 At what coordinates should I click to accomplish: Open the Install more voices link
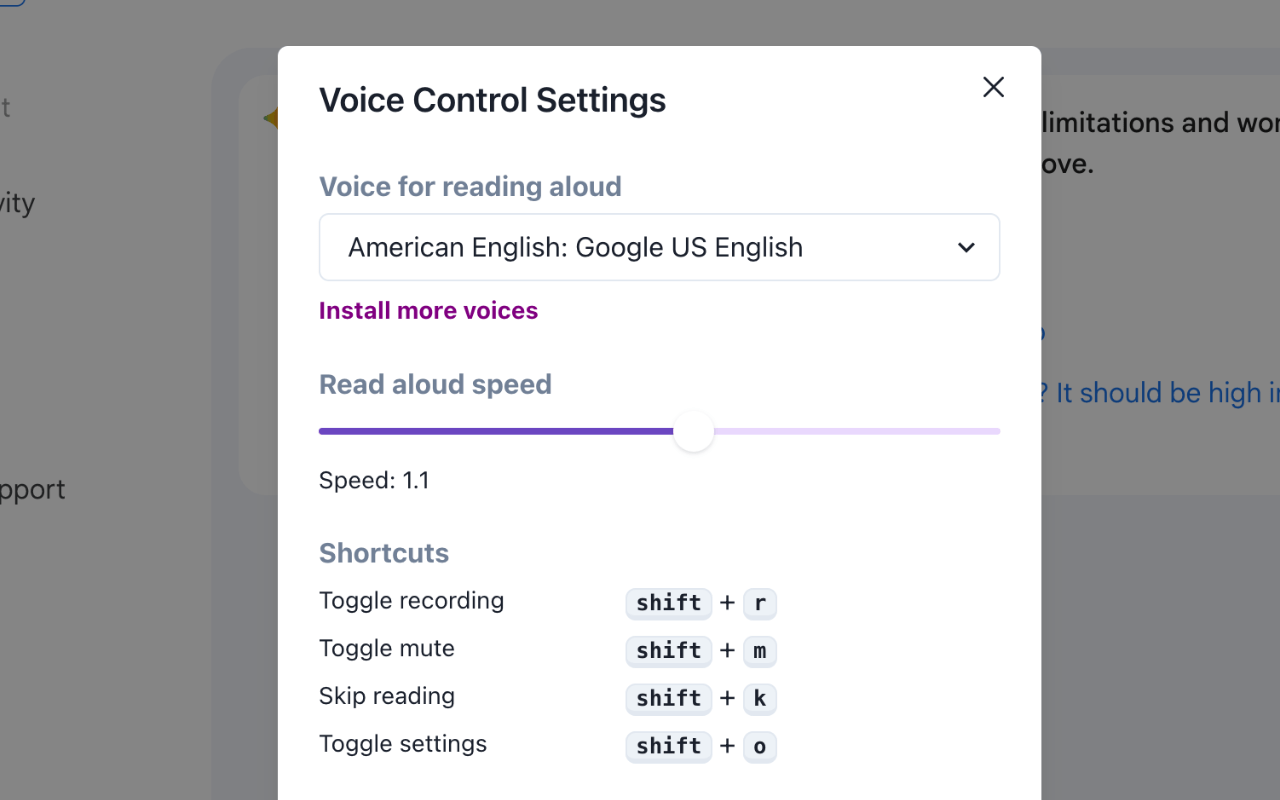[x=428, y=310]
